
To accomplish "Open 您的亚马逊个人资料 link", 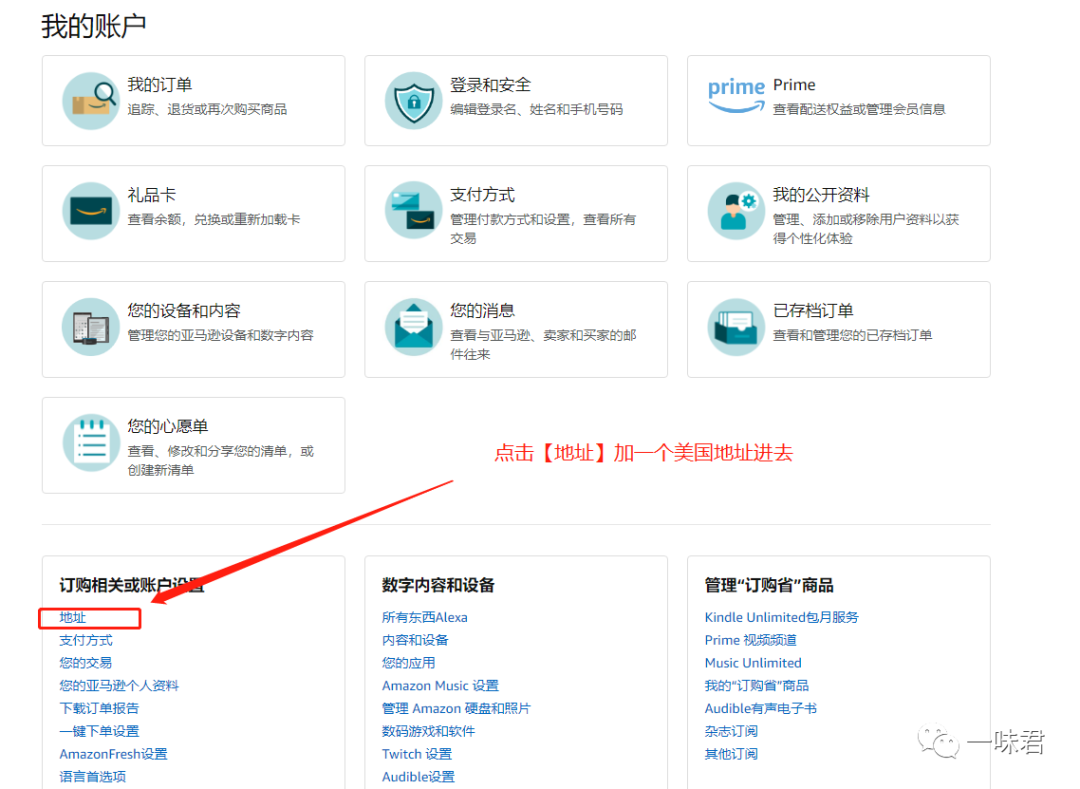I will tap(119, 686).
